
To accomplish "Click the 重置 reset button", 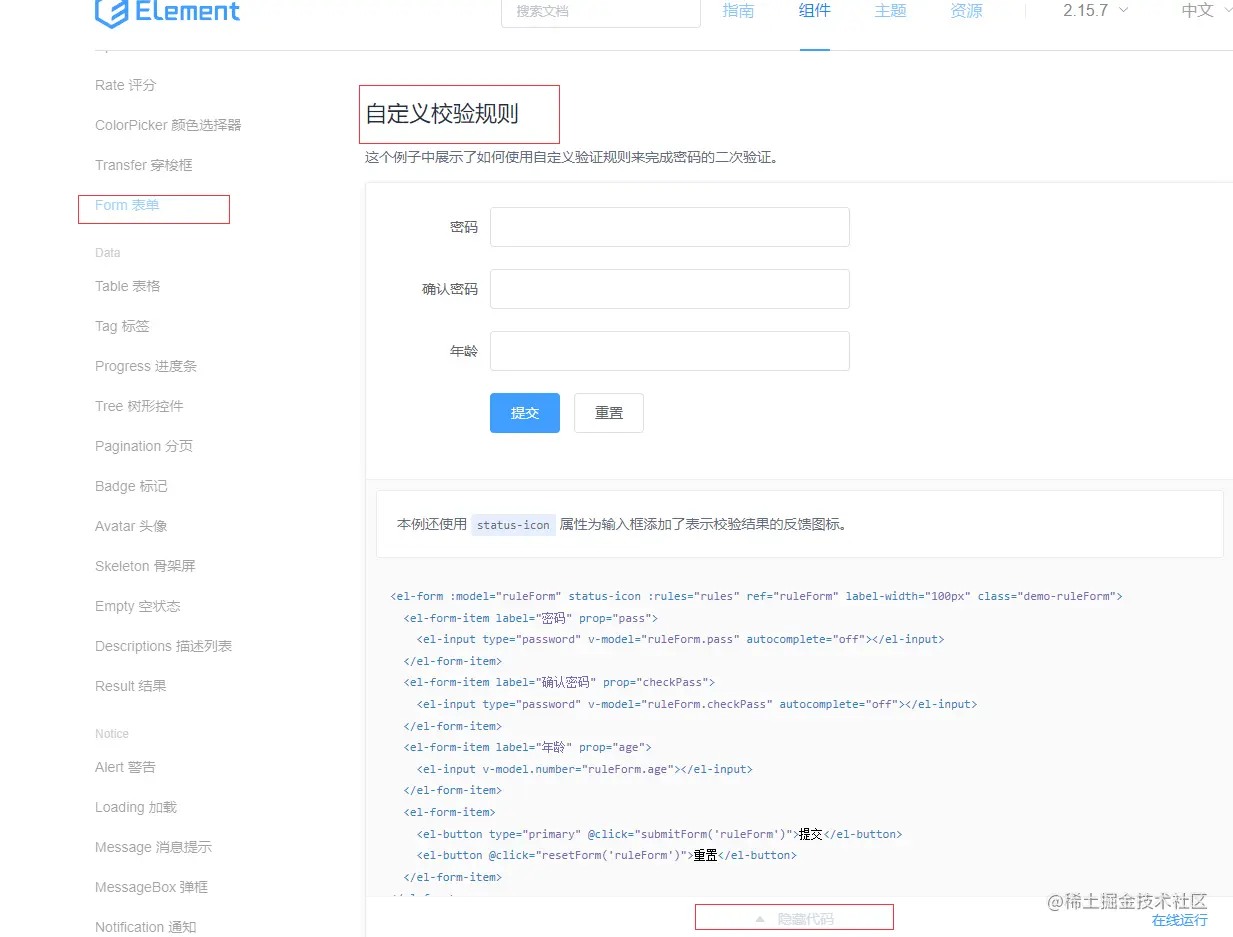I will click(609, 413).
